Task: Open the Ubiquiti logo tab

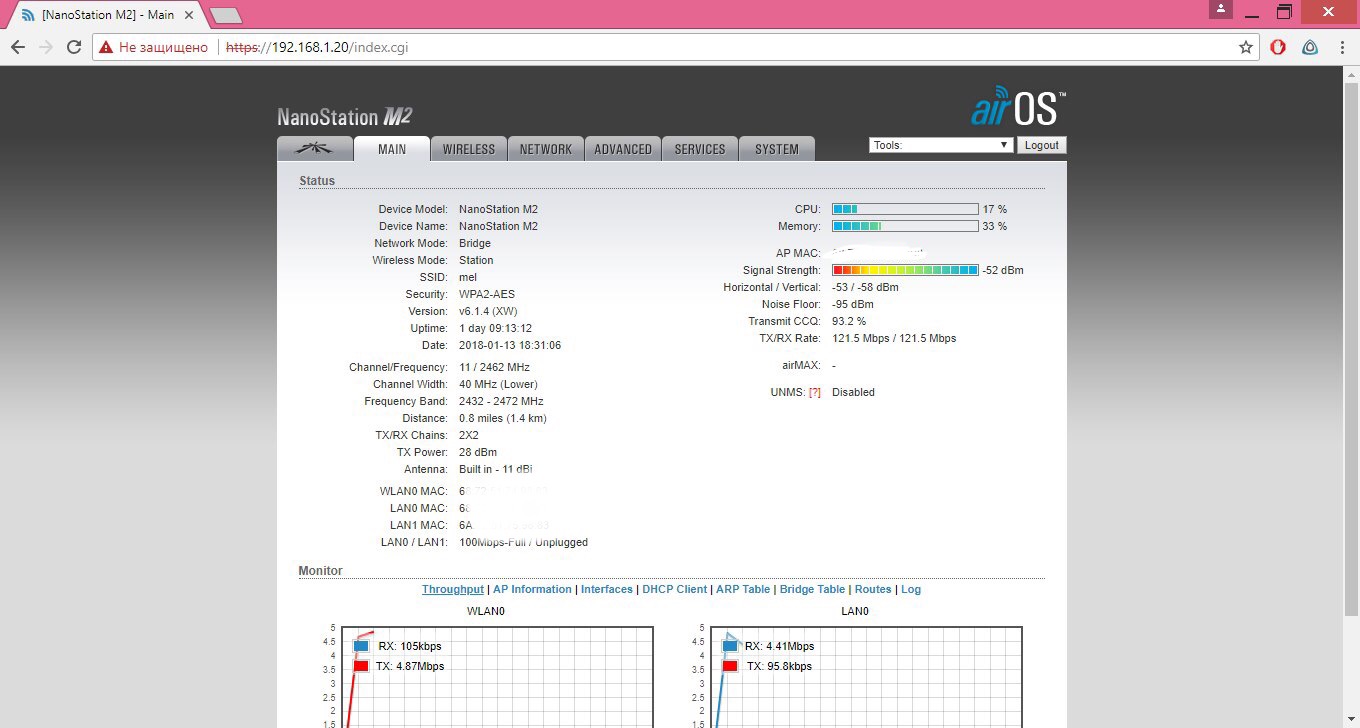Action: [315, 149]
